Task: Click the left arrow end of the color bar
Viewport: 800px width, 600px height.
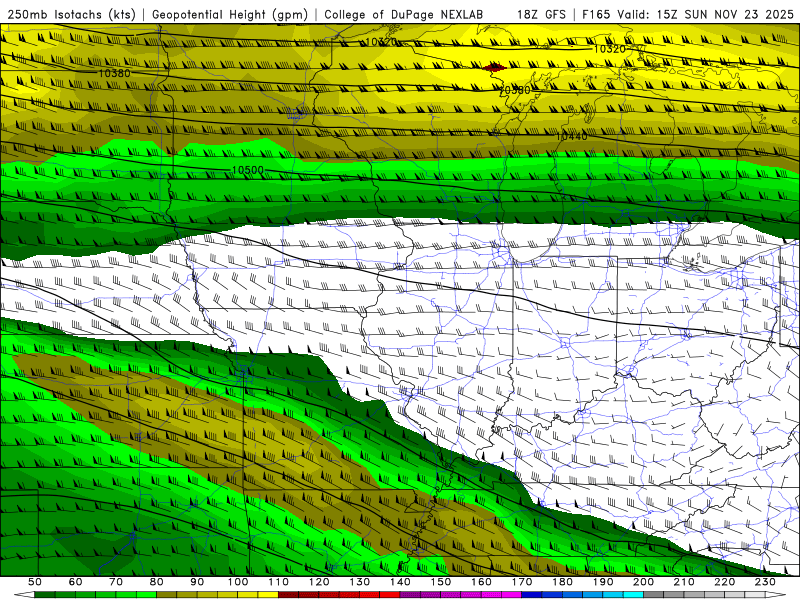Action: [x=24, y=594]
